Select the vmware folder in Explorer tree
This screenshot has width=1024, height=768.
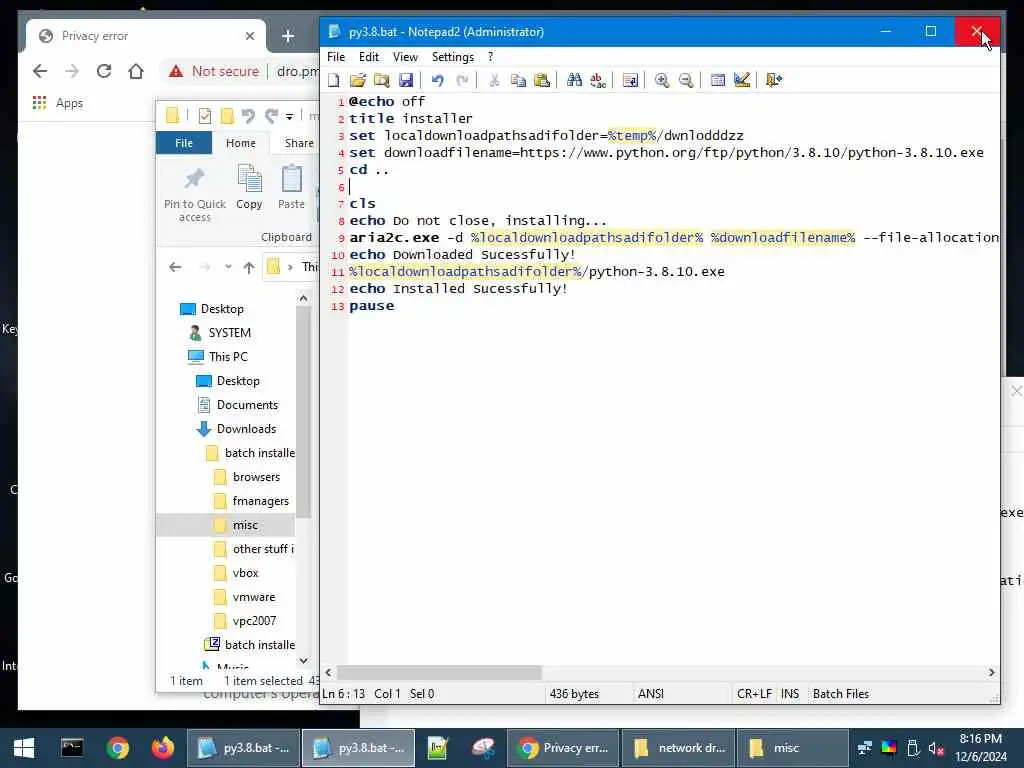click(x=253, y=597)
